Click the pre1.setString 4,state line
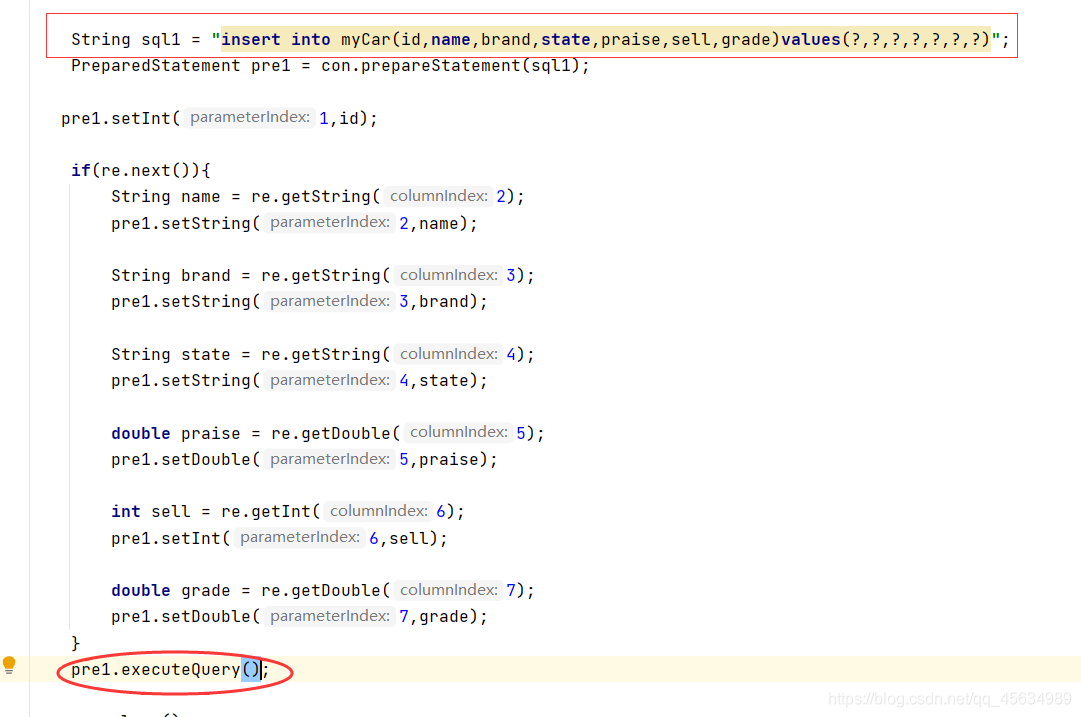The width and height of the screenshot is (1081, 717). [299, 380]
